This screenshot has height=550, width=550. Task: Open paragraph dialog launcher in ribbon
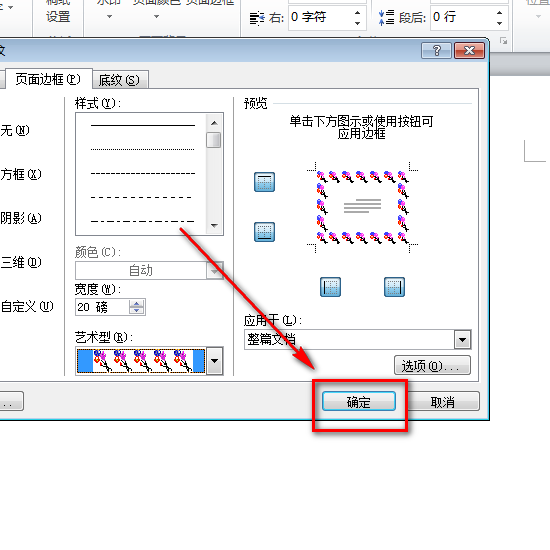(504, 41)
